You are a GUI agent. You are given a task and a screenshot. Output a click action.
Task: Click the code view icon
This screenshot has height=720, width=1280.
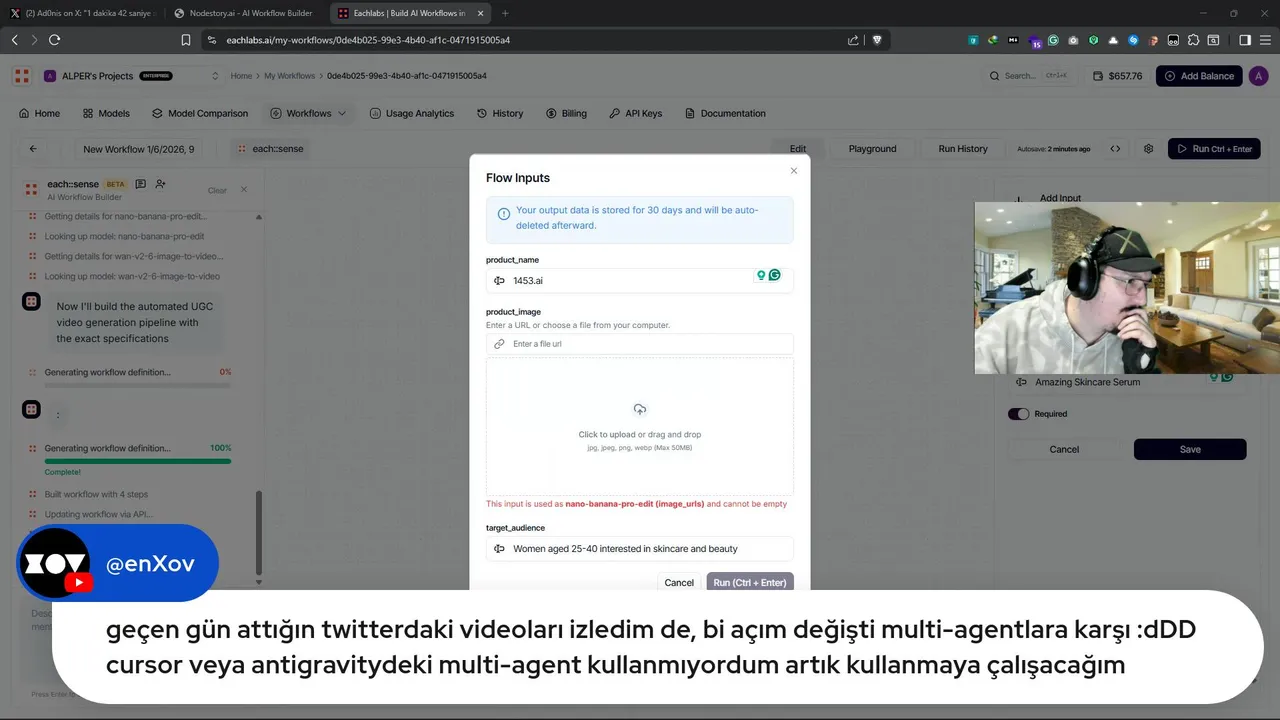(x=1115, y=149)
